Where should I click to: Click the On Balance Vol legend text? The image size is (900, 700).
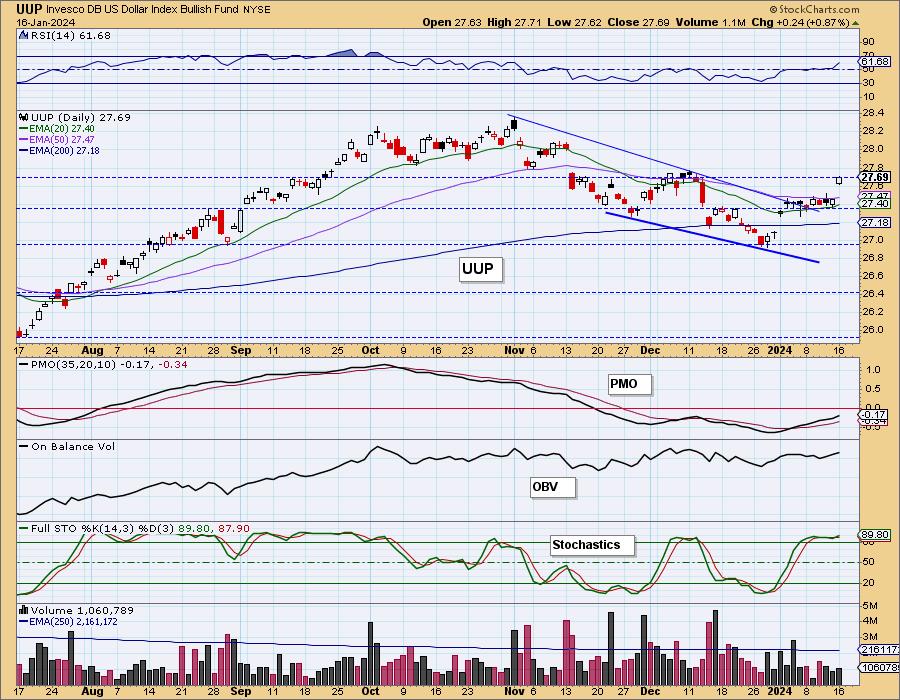pyautogui.click(x=73, y=446)
